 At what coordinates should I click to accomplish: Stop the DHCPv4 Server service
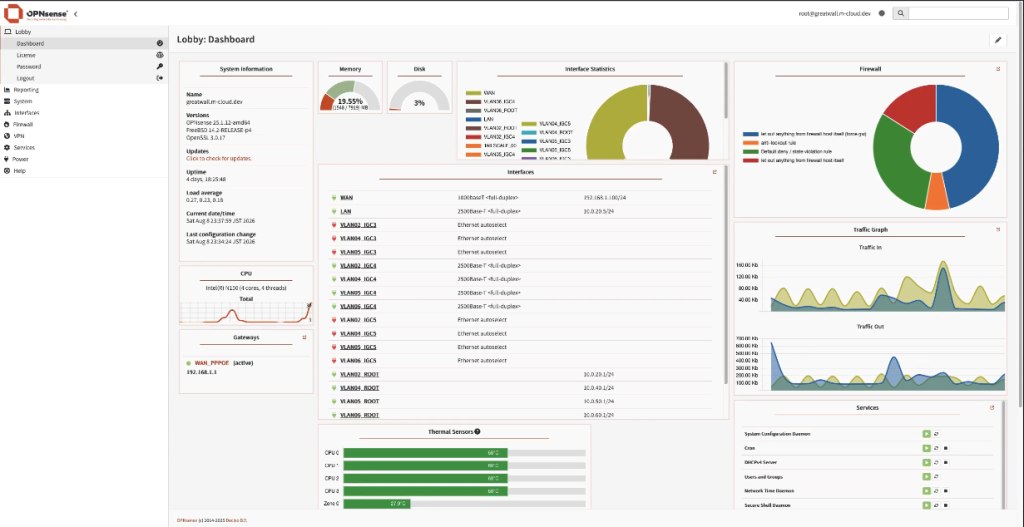pyautogui.click(x=946, y=462)
